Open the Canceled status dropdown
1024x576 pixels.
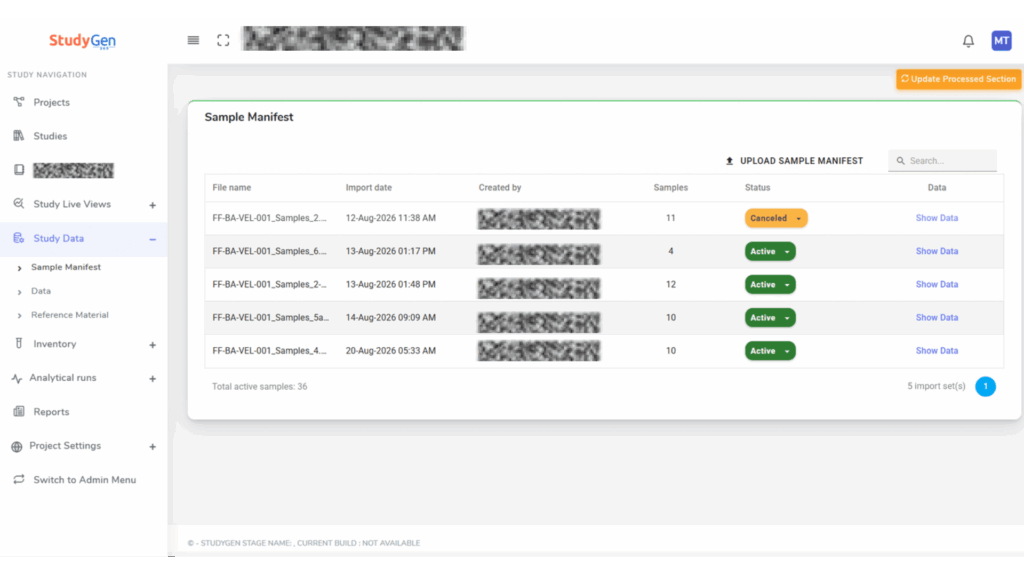[776, 218]
